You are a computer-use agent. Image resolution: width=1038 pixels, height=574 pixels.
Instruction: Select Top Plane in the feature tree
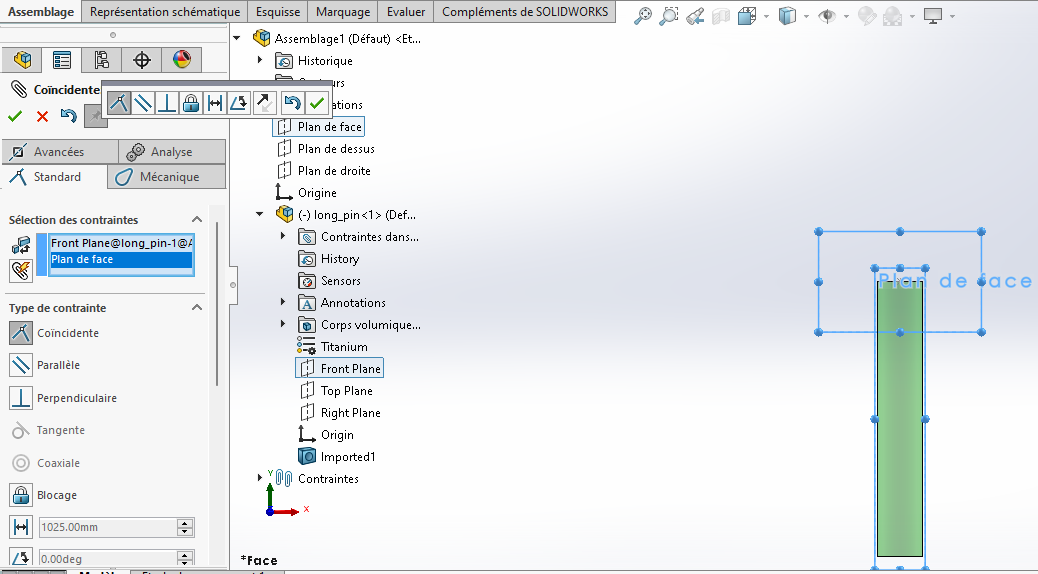[346, 391]
